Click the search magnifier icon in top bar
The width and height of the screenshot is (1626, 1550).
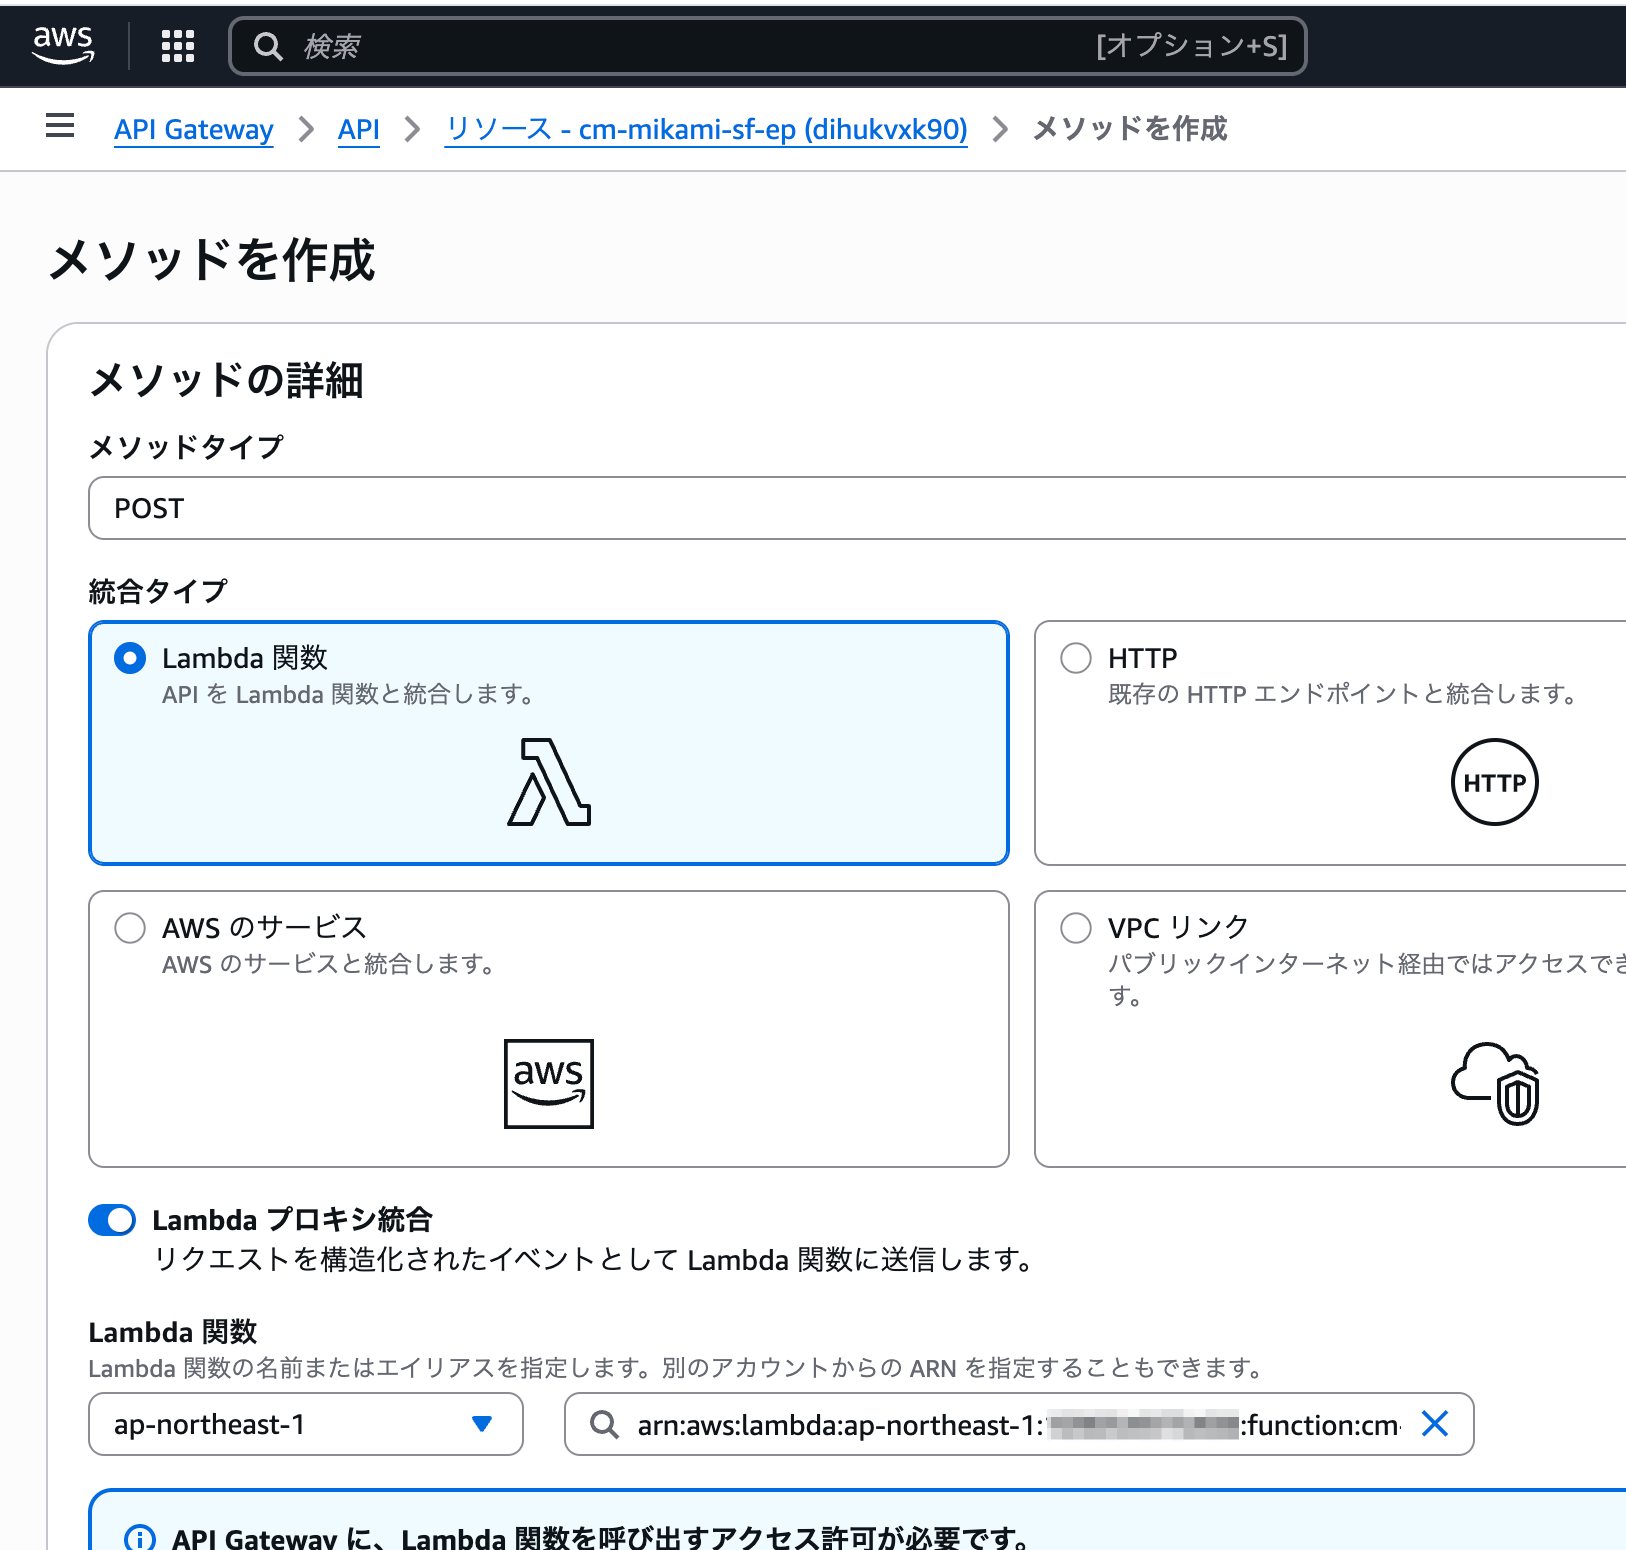(x=267, y=46)
